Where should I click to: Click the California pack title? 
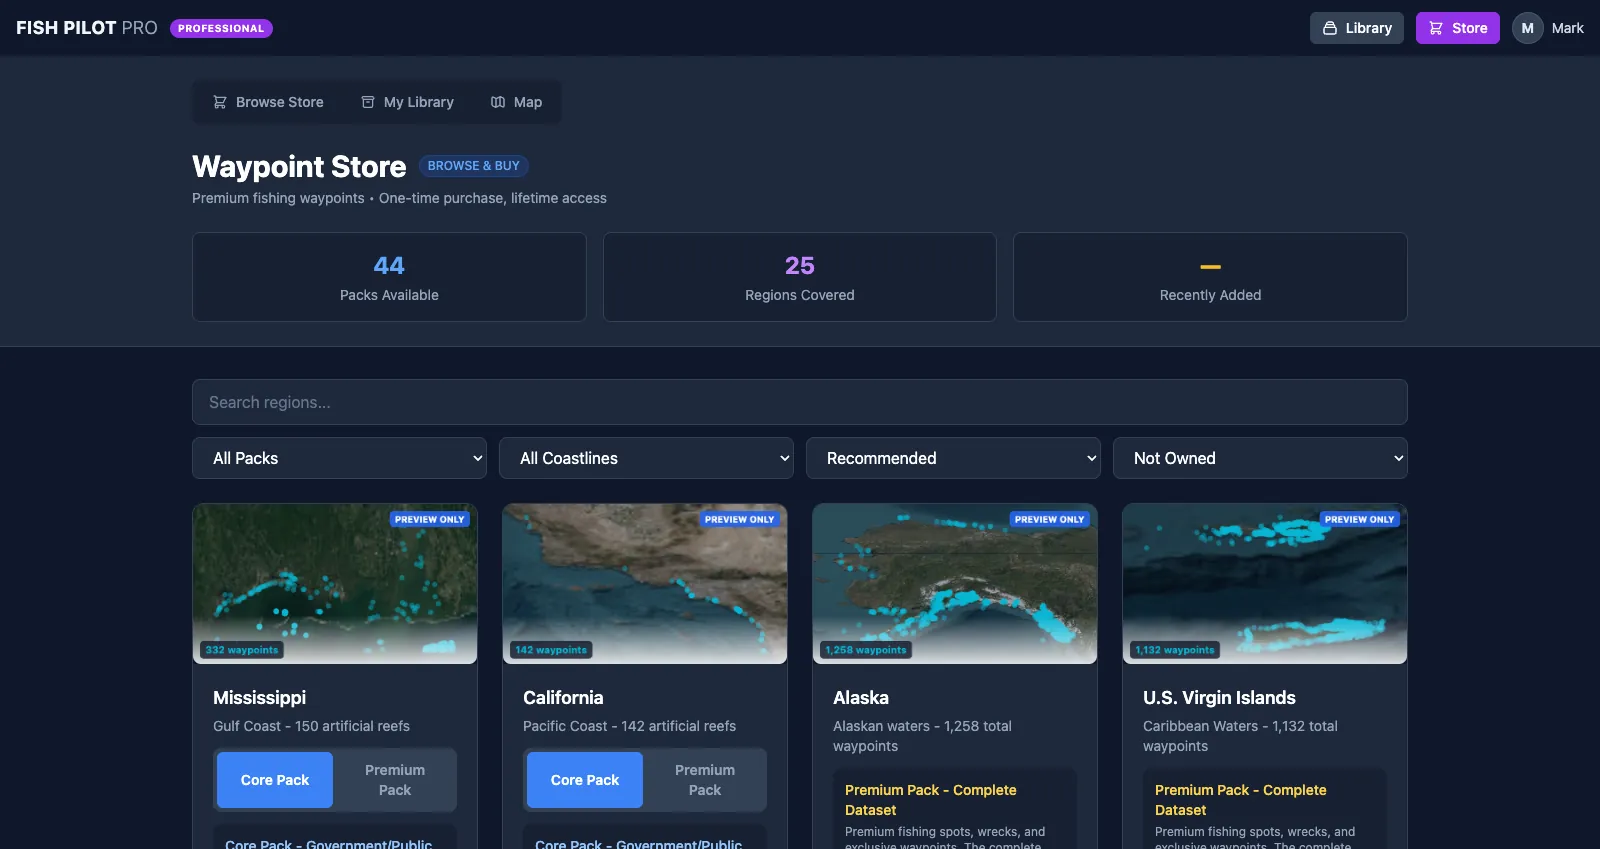coord(563,698)
